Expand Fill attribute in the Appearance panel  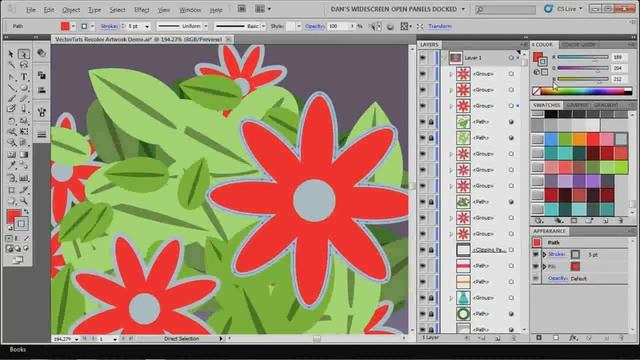[544, 267]
